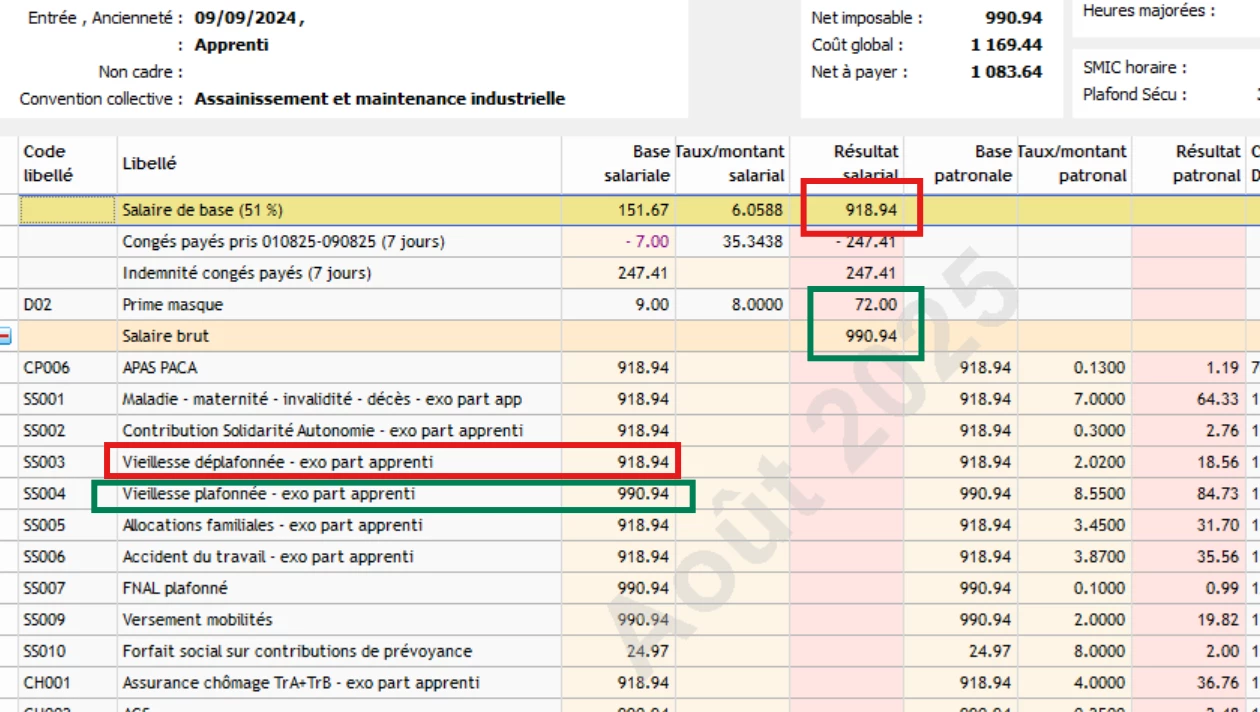This screenshot has height=712, width=1260.
Task: Click the 'Libellé' column header
Action: click(149, 163)
